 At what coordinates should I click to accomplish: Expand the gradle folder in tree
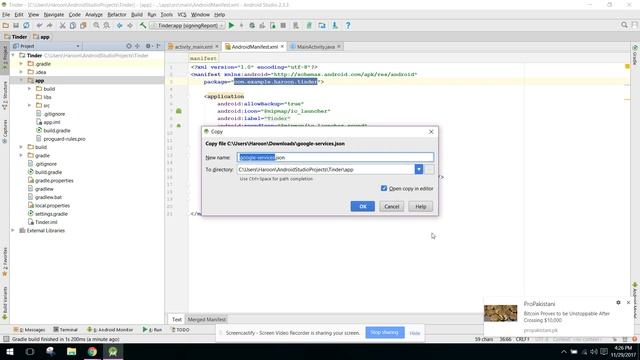(21, 155)
